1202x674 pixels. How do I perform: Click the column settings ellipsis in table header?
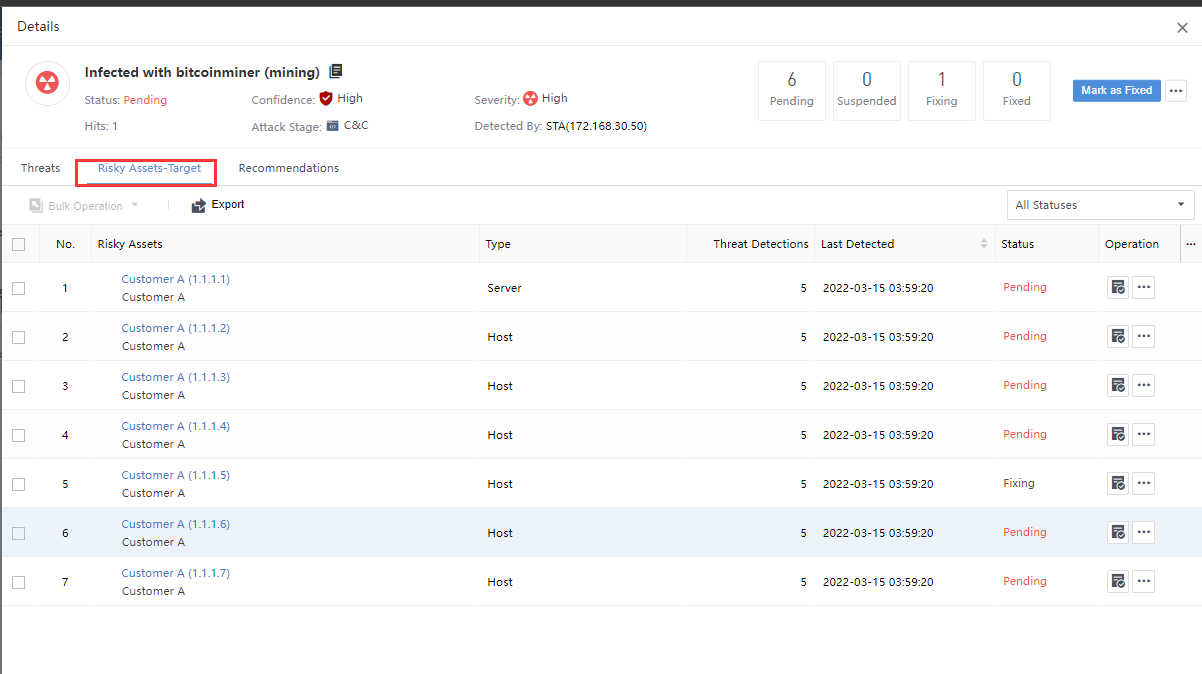coord(1190,244)
